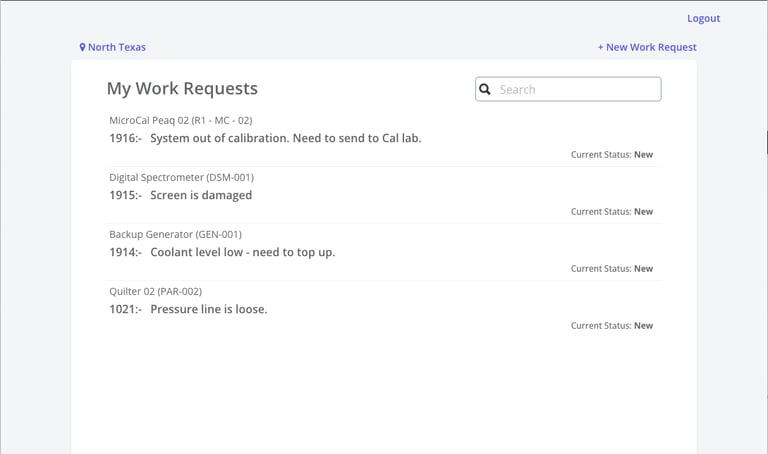Click Current Status New for request 1916
This screenshot has height=454, width=768.
click(x=612, y=155)
